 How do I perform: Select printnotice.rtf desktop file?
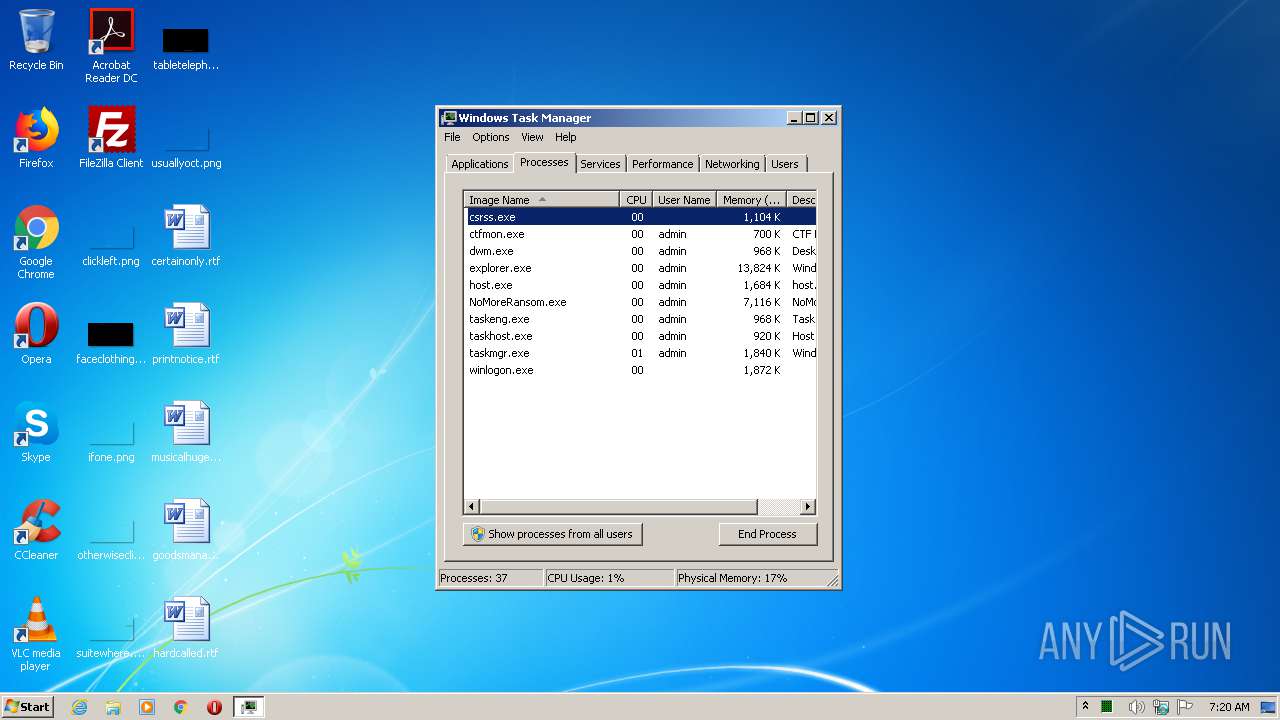click(x=186, y=334)
